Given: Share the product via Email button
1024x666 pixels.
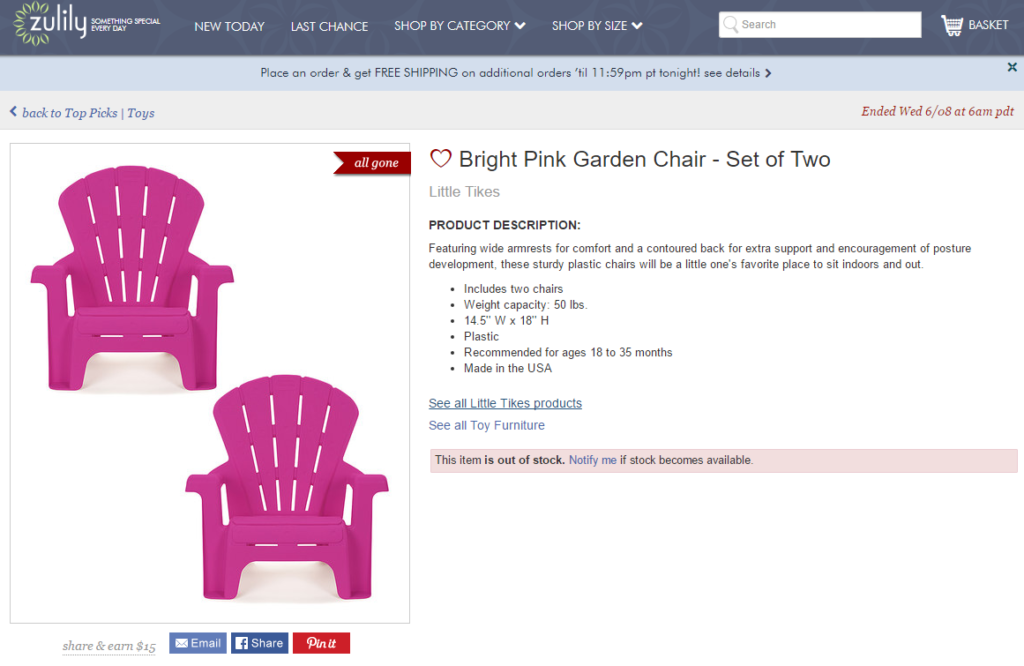Looking at the screenshot, I should point(198,643).
